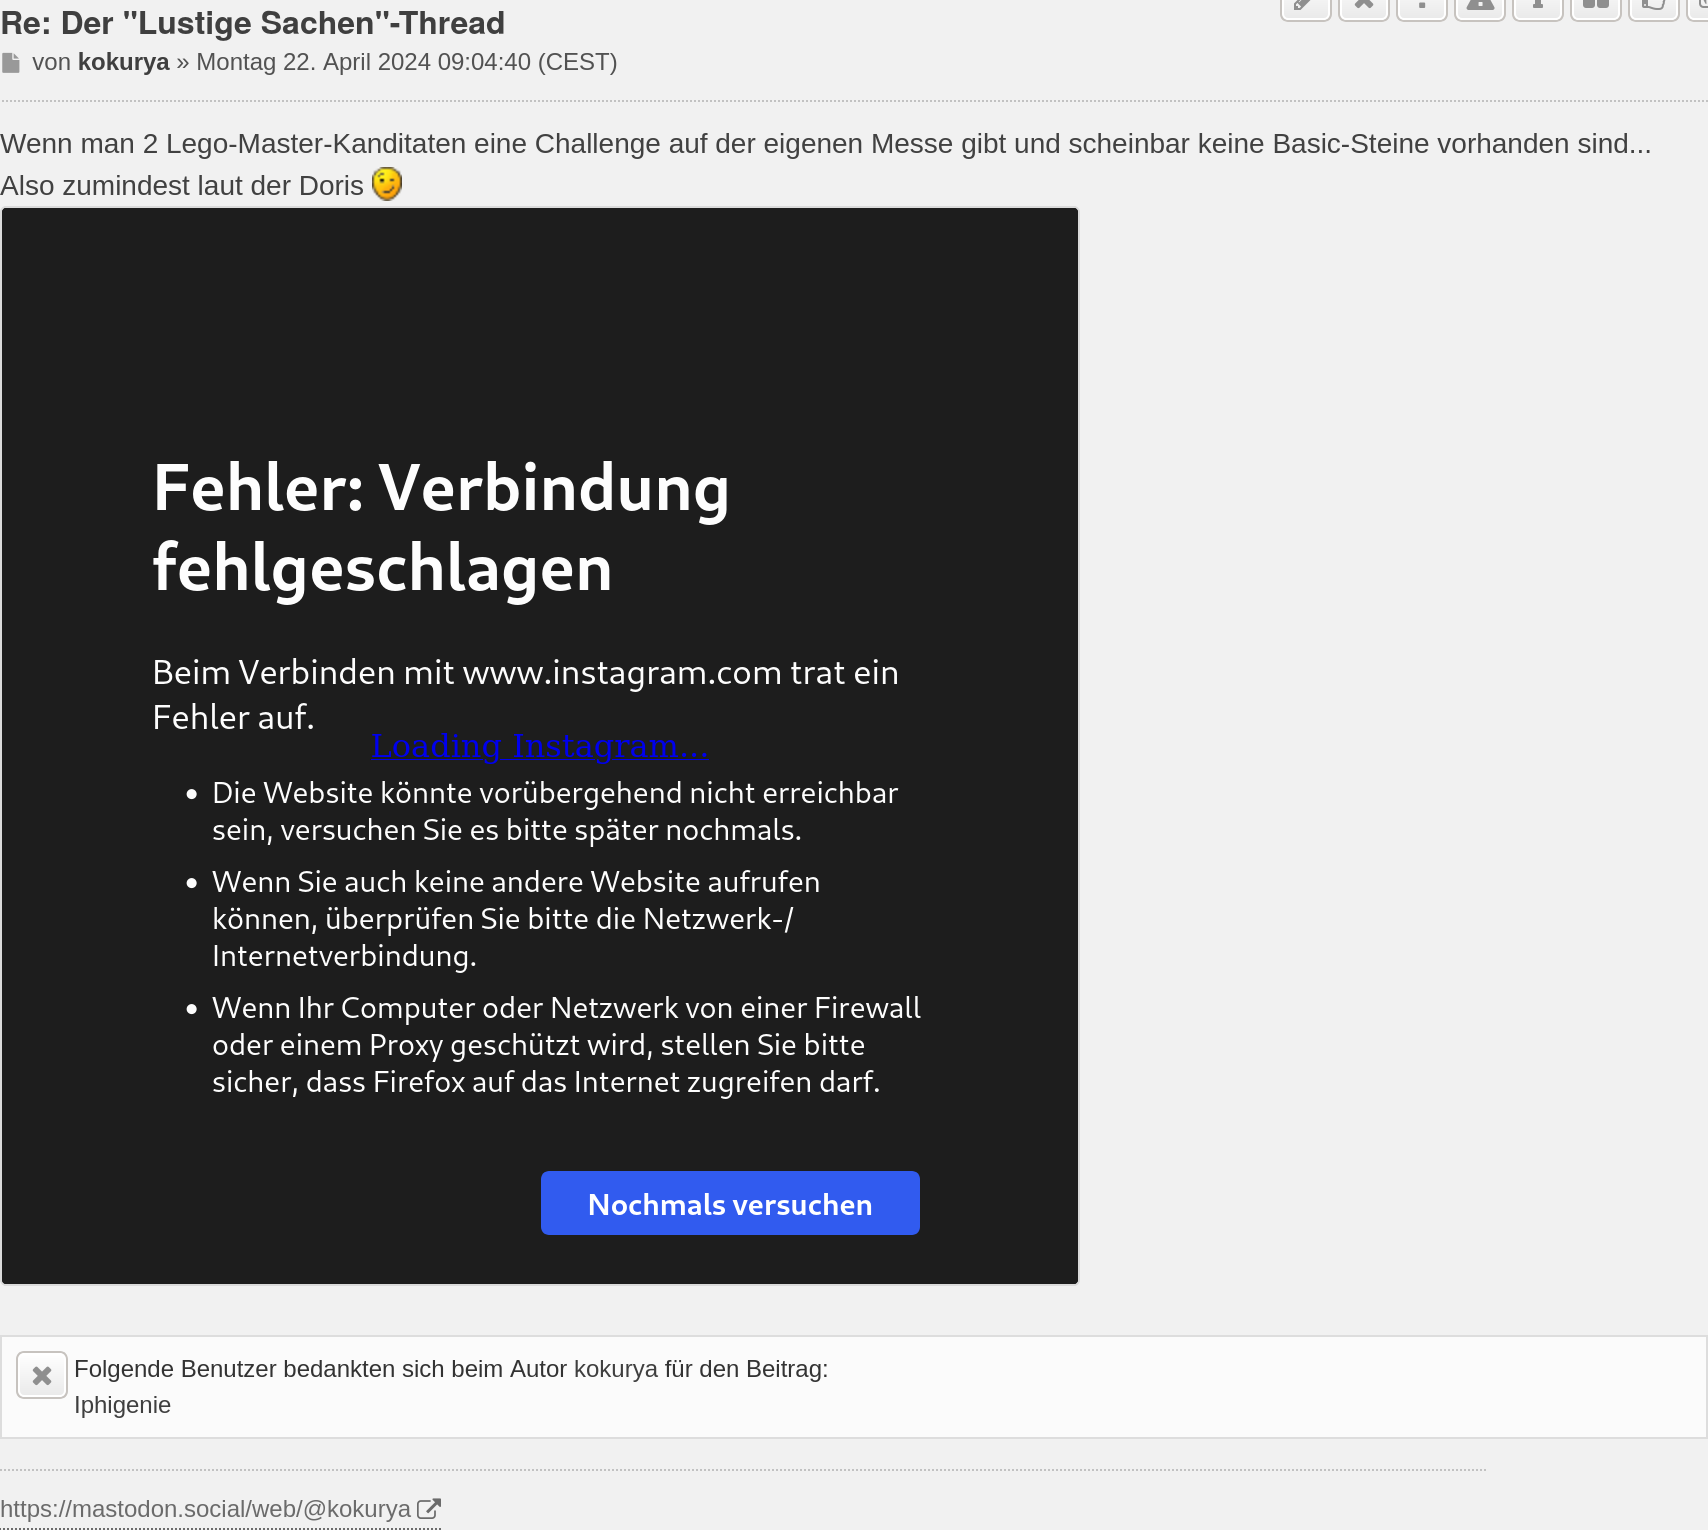Quote this post using the quote icon
The height and width of the screenshot is (1530, 1708).
(x=1596, y=6)
